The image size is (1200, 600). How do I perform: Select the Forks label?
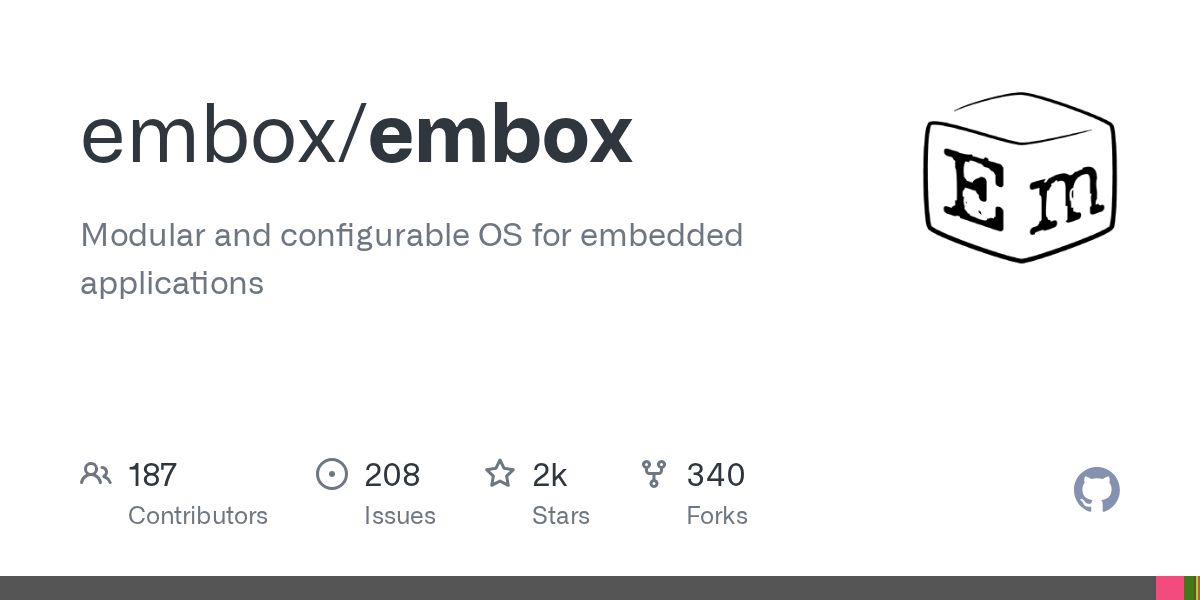pyautogui.click(x=717, y=516)
